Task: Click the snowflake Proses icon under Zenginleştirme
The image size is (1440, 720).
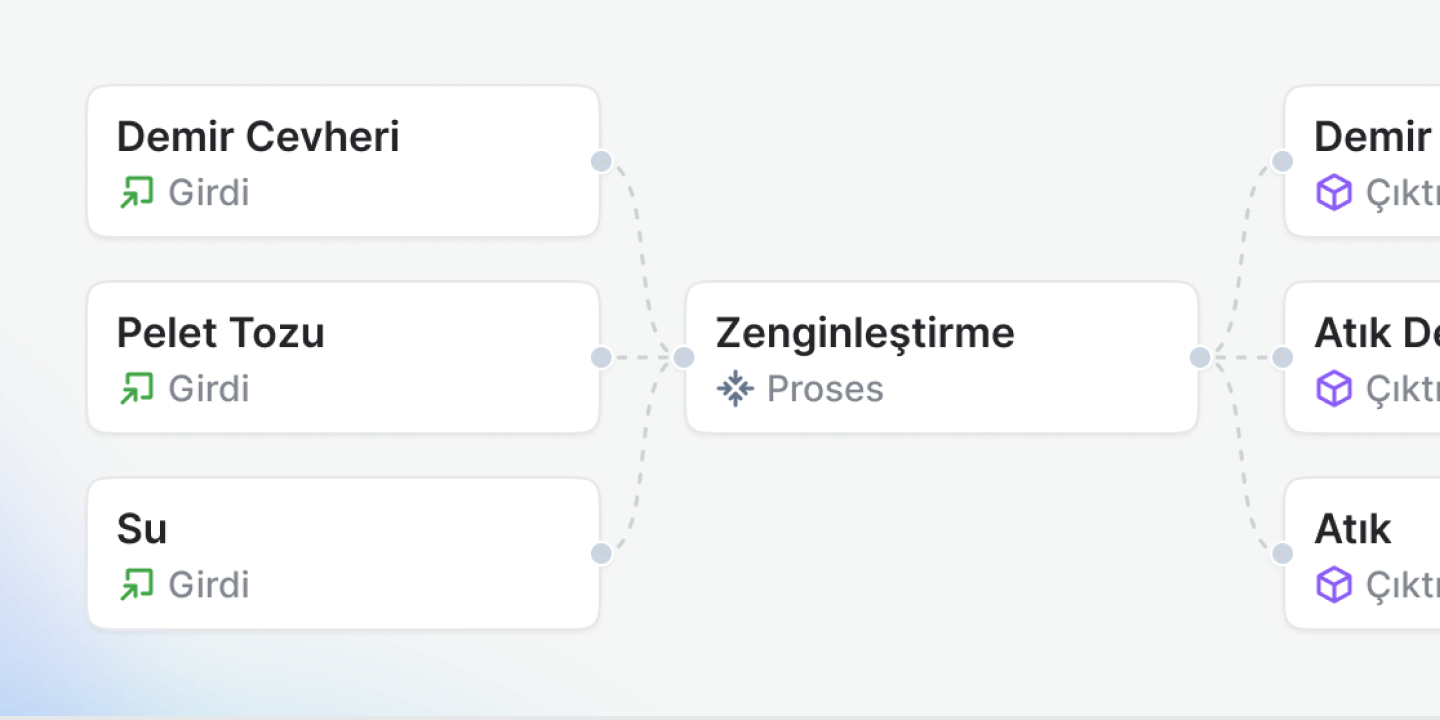Action: tap(735, 389)
